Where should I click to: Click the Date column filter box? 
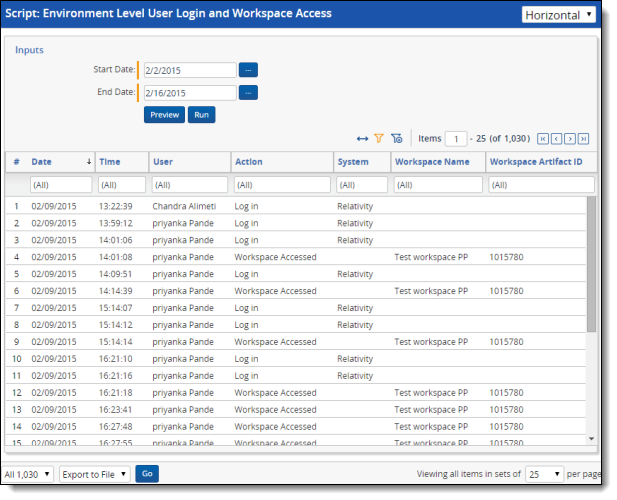tap(61, 185)
